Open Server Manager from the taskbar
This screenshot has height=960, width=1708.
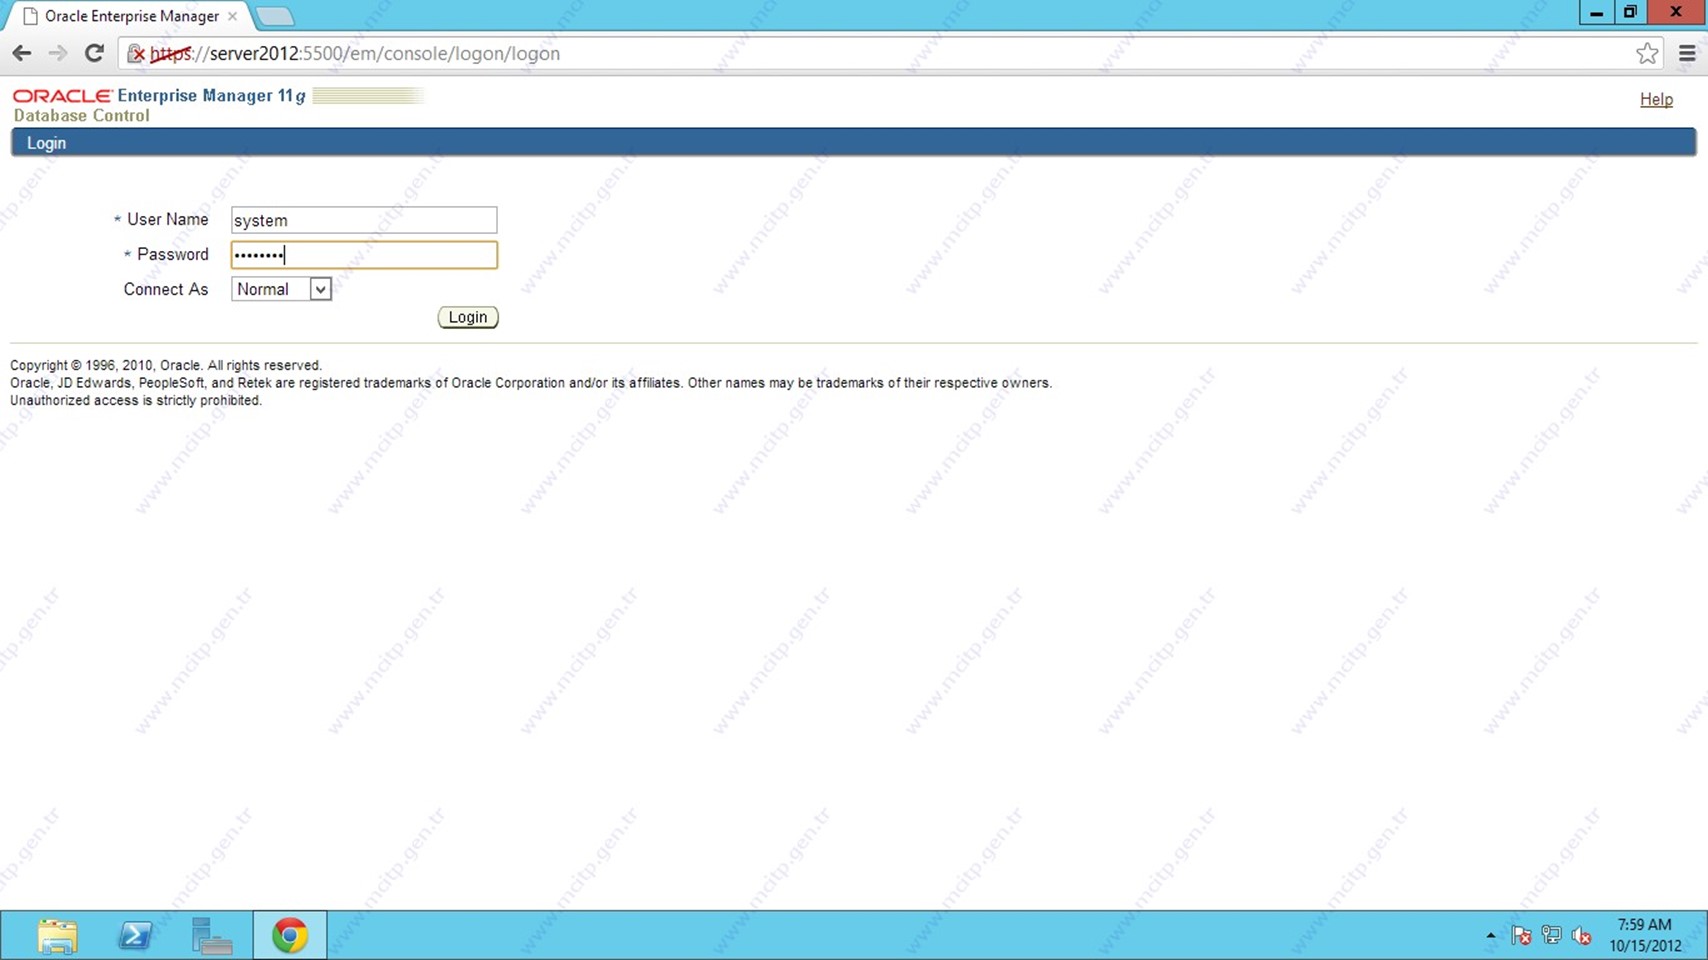212,936
